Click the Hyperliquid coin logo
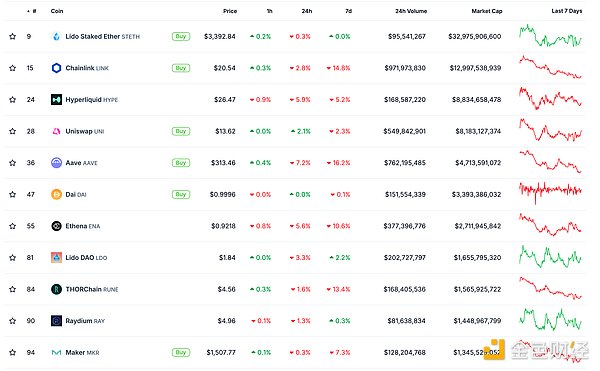600x371 pixels. (x=56, y=99)
